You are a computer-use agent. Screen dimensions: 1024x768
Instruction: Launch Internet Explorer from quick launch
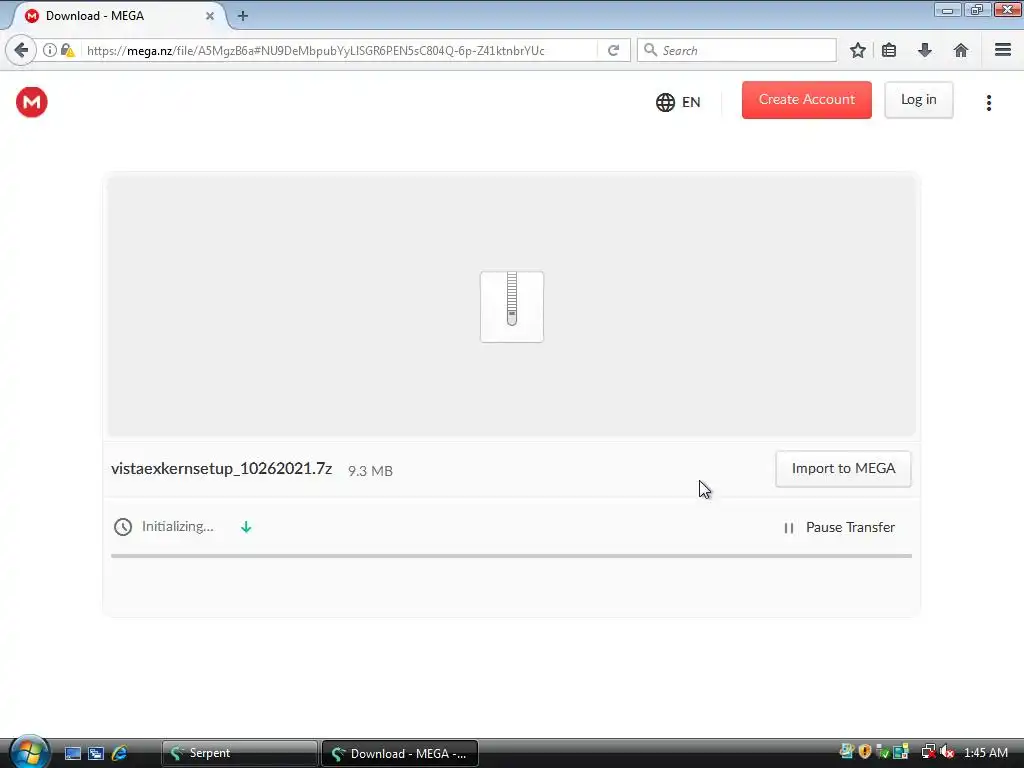[120, 753]
